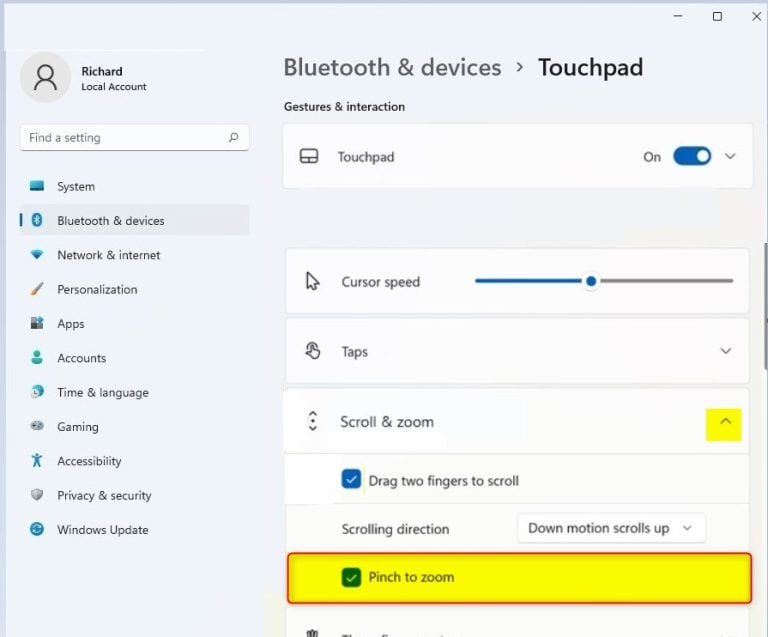Open the Scrolling direction dropdown

(x=611, y=528)
